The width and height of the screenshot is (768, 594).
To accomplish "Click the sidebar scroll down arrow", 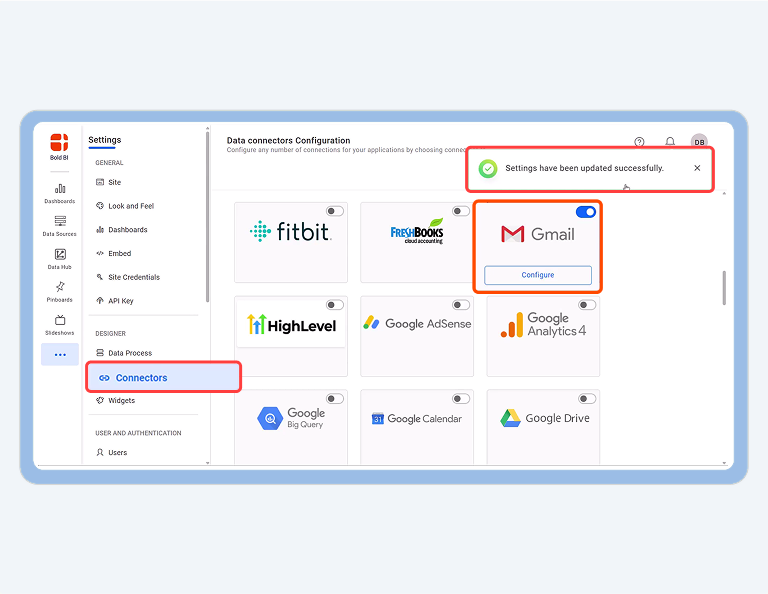I will pyautogui.click(x=208, y=462).
